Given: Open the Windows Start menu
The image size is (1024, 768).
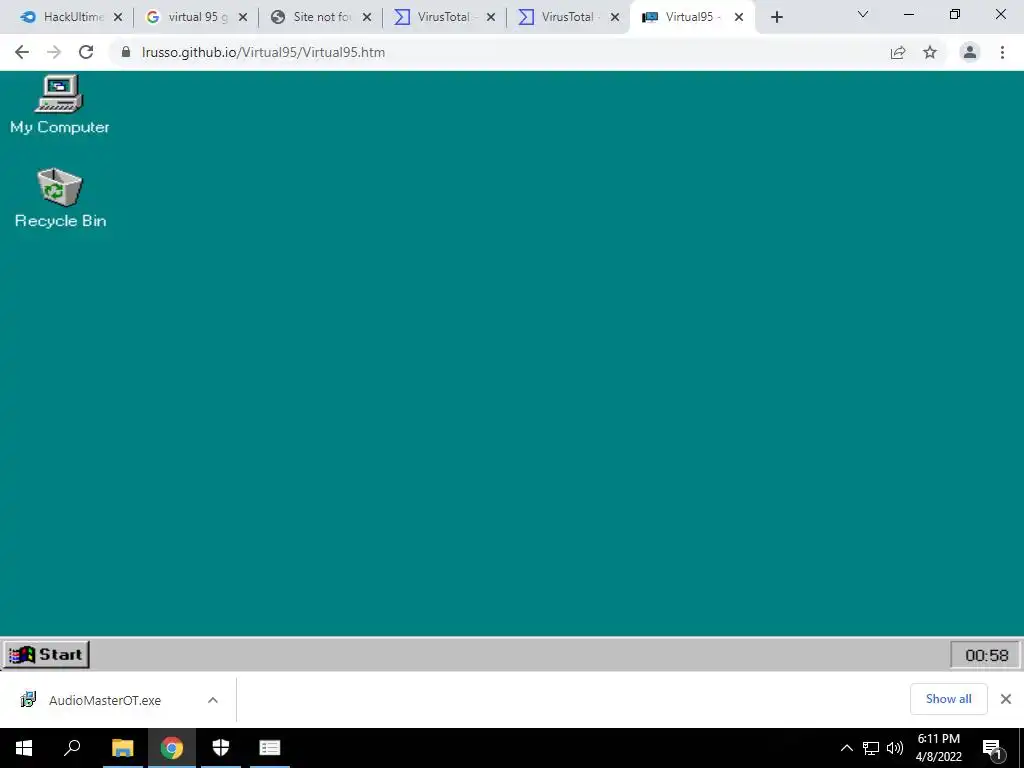Looking at the screenshot, I should click(x=24, y=748).
